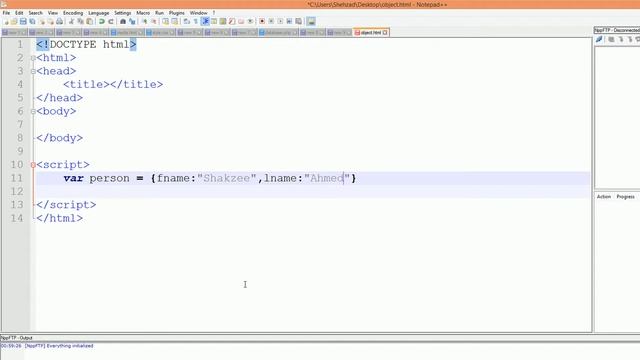This screenshot has height=360, width=640.
Task: Open the View menu
Action: click(53, 13)
